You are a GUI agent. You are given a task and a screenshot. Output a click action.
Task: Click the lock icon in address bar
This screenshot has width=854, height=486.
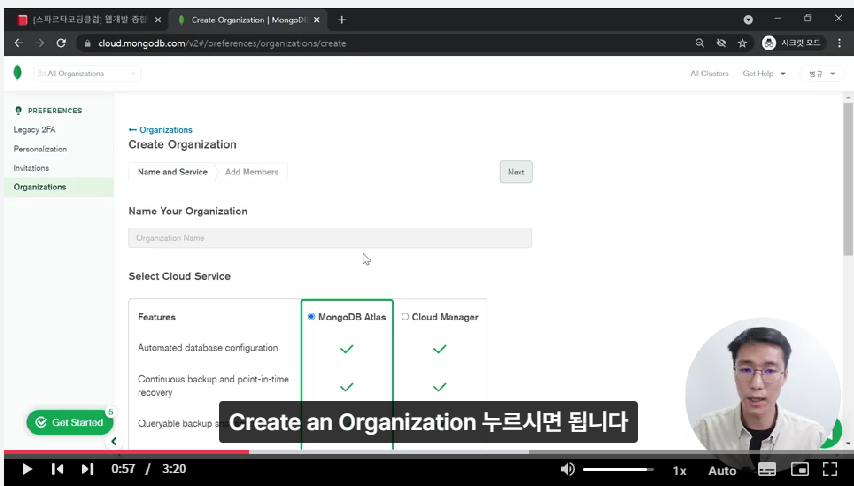[87, 43]
